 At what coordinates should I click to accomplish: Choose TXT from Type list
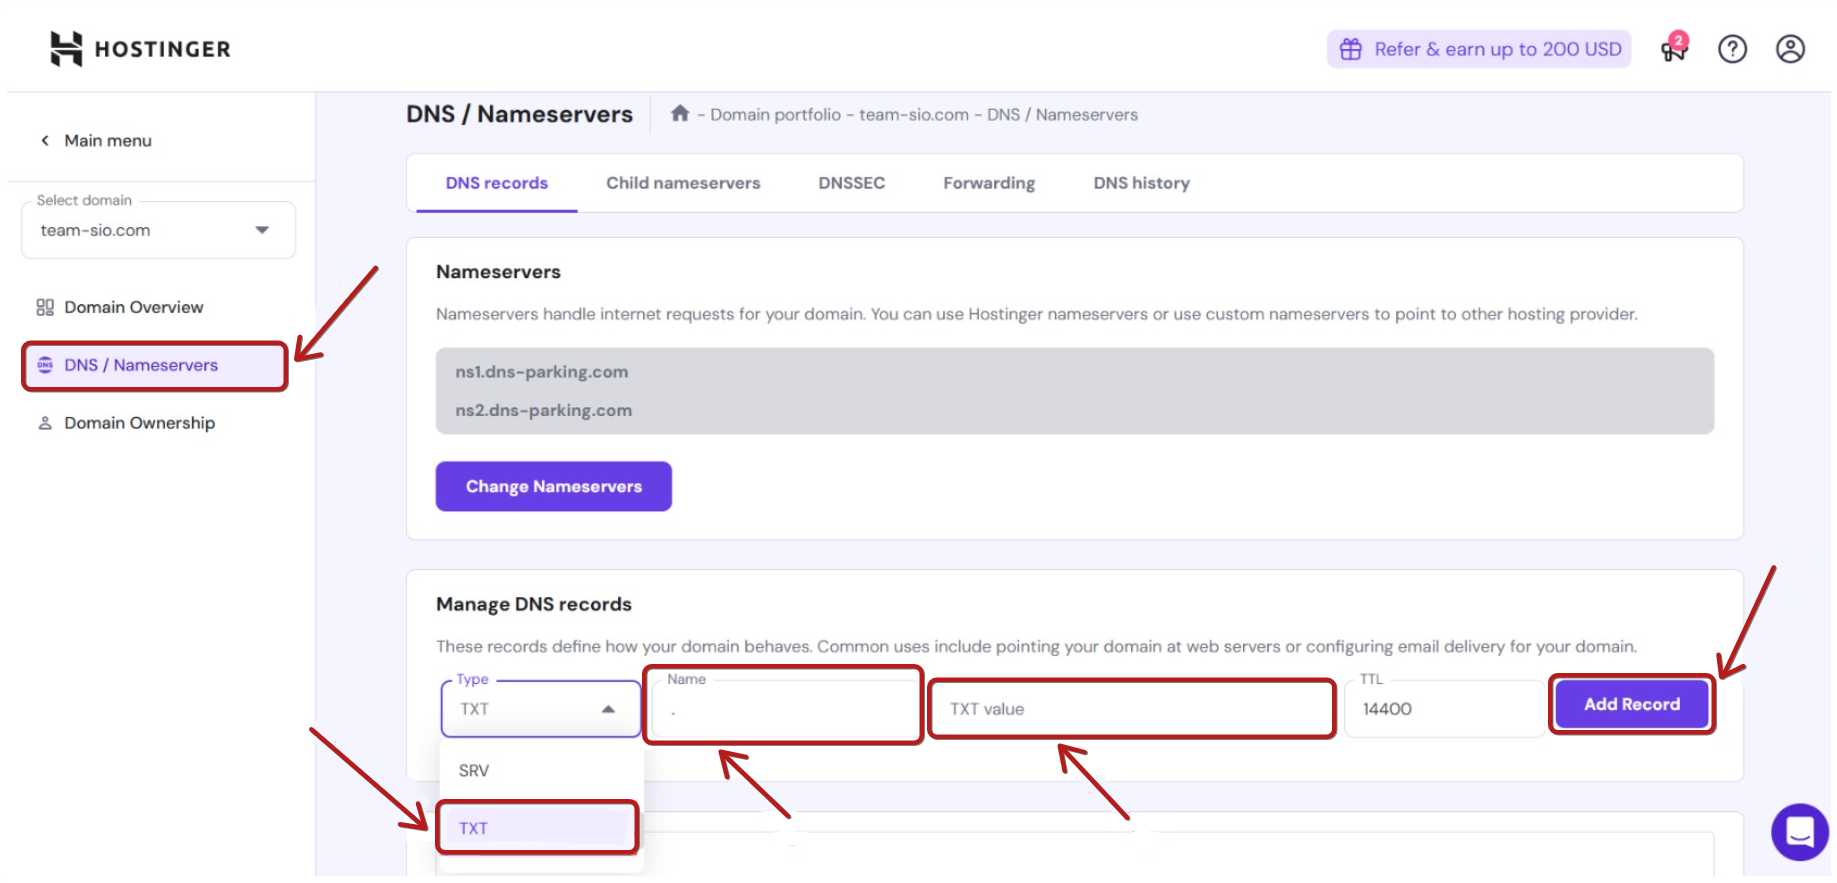coord(538,828)
